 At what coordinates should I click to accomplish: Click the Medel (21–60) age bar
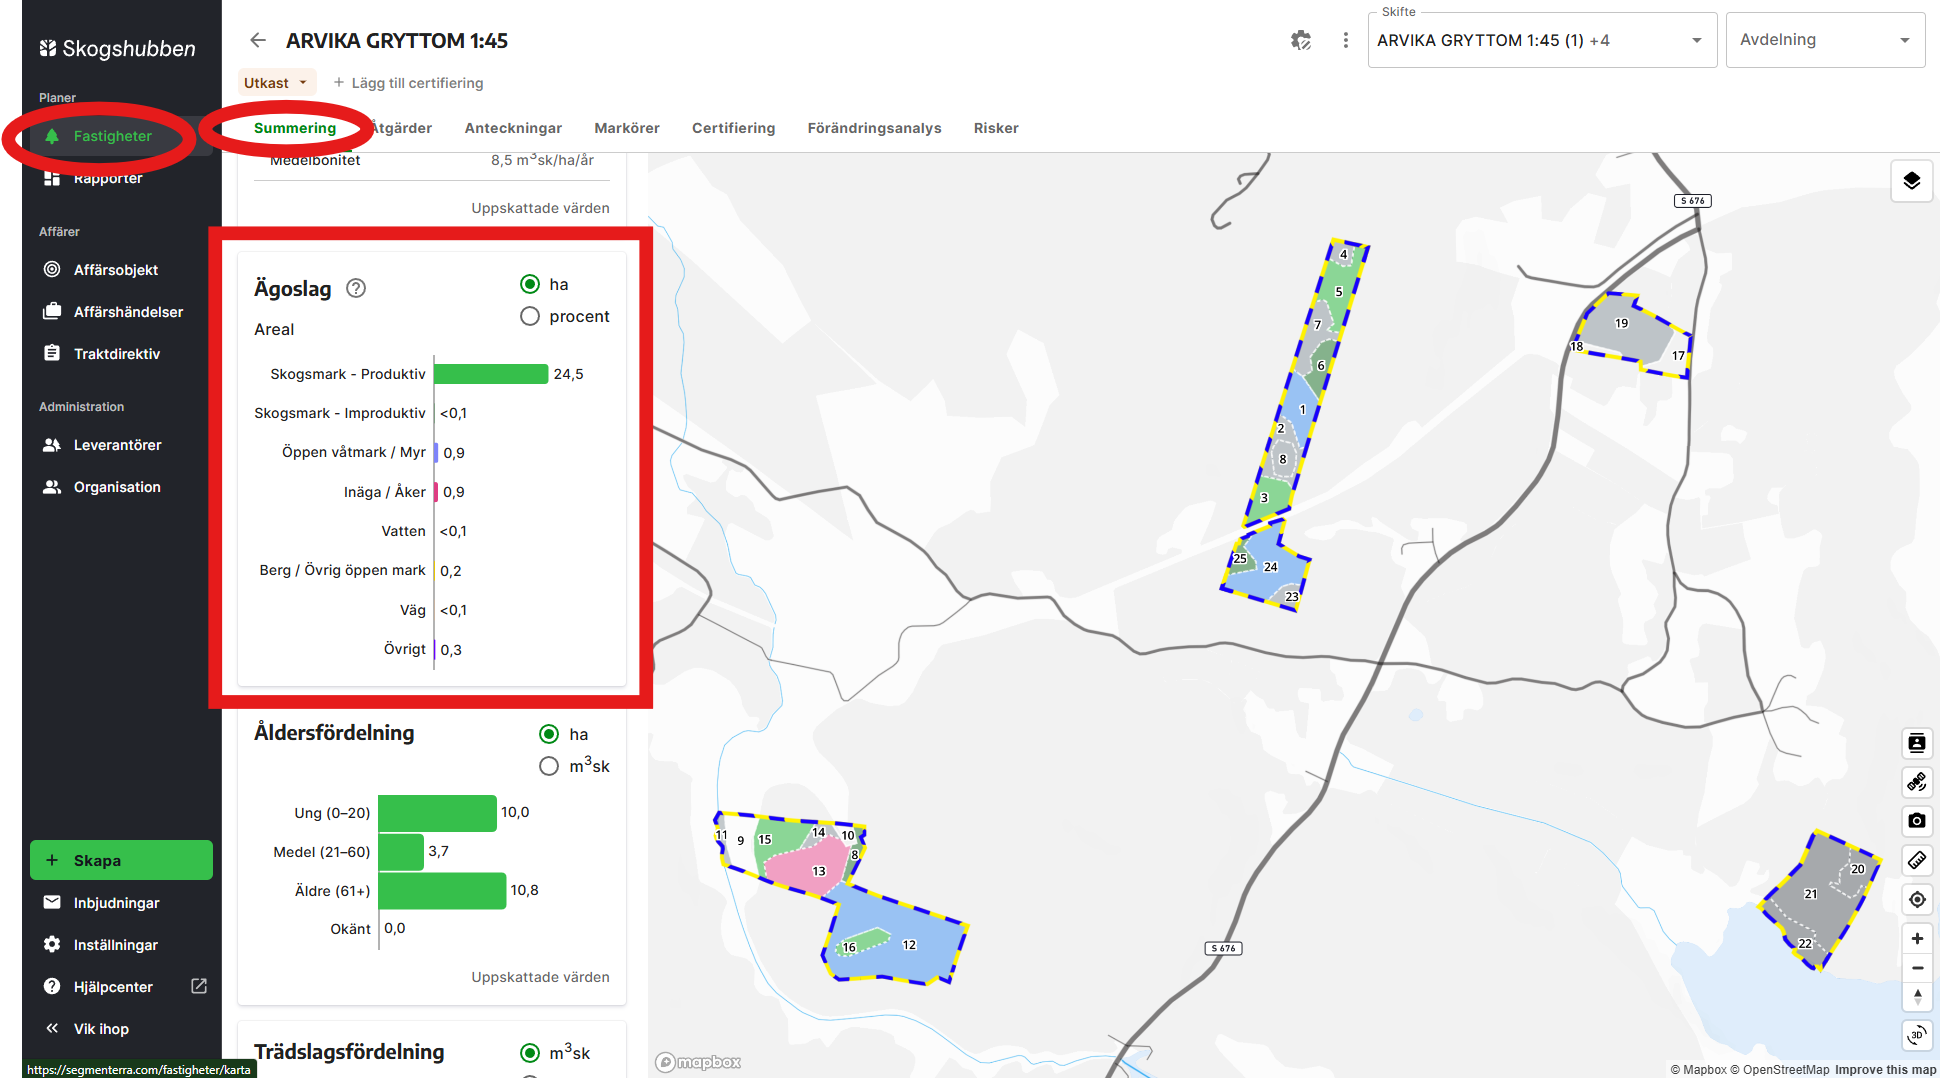pyautogui.click(x=402, y=852)
